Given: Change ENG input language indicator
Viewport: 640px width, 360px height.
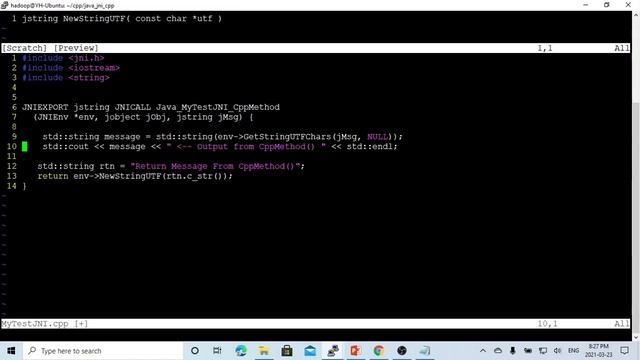Looking at the screenshot, I should click(x=573, y=351).
